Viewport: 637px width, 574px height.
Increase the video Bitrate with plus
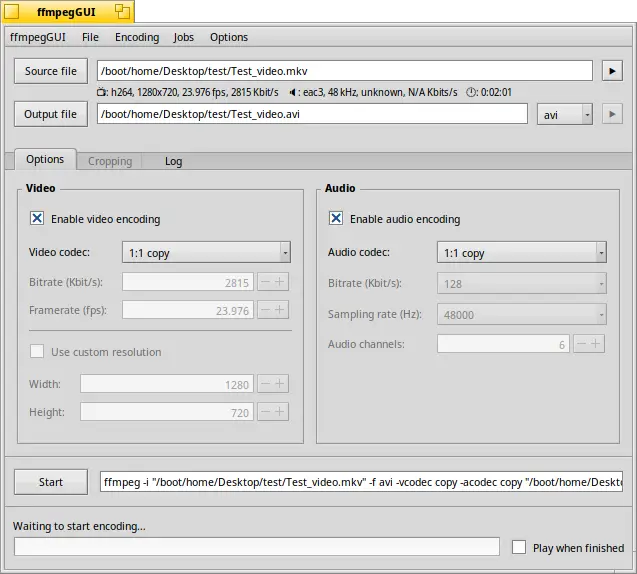pyautogui.click(x=280, y=282)
